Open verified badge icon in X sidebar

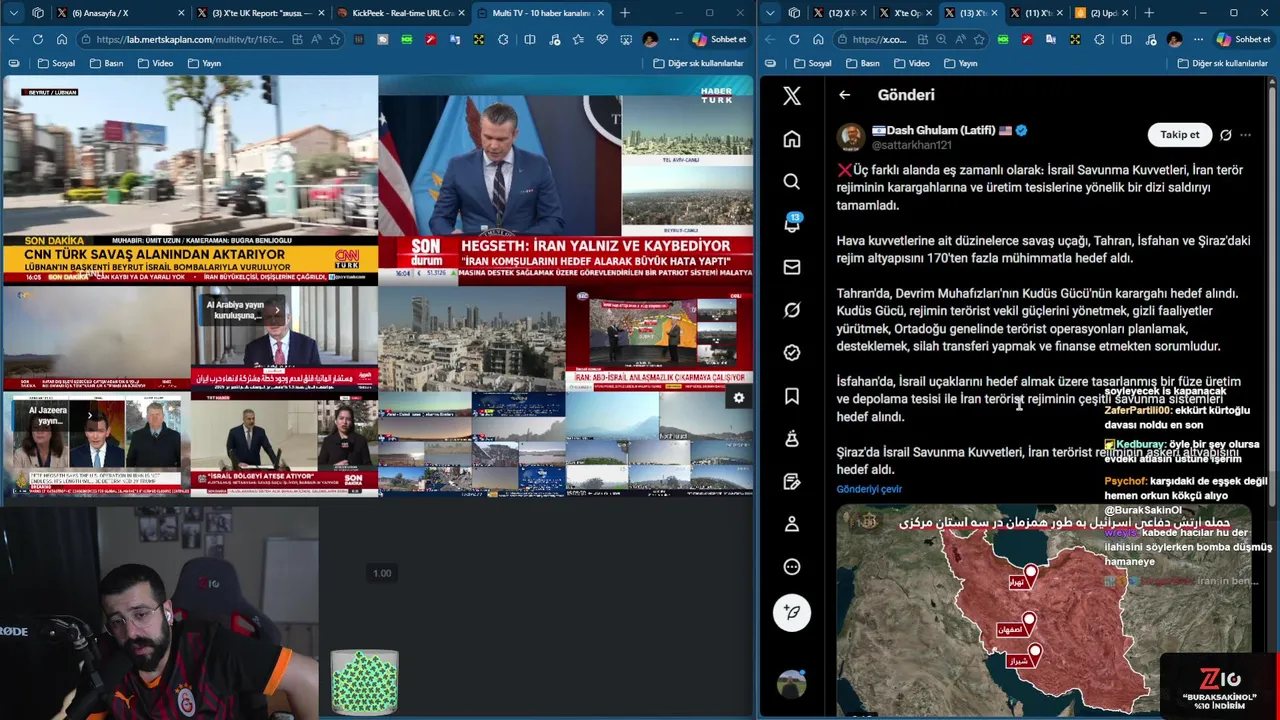tap(792, 353)
